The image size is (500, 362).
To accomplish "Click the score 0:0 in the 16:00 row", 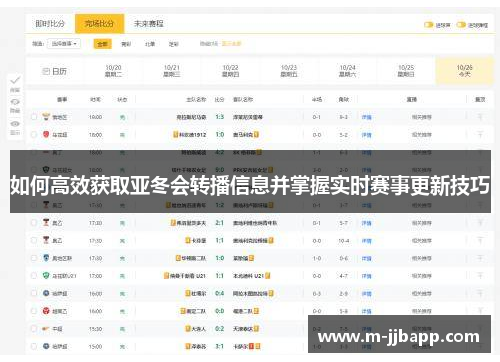I will [219, 311].
